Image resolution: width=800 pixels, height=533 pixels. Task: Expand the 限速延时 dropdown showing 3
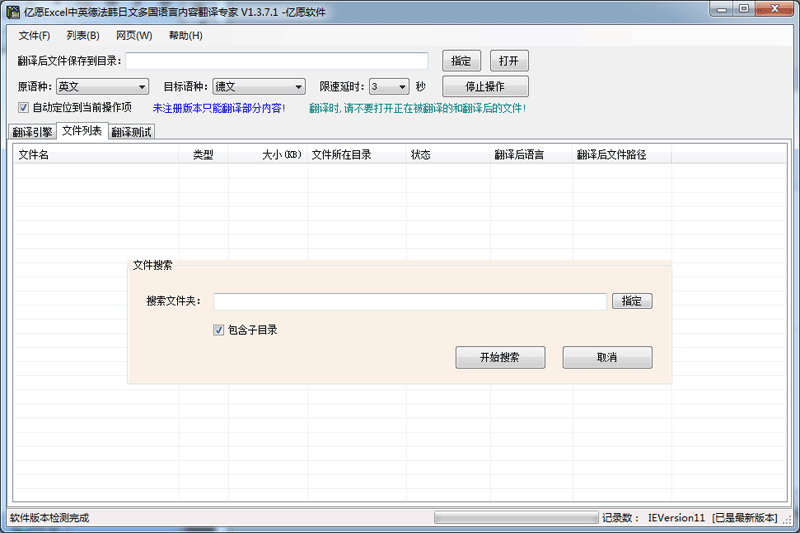[389, 87]
